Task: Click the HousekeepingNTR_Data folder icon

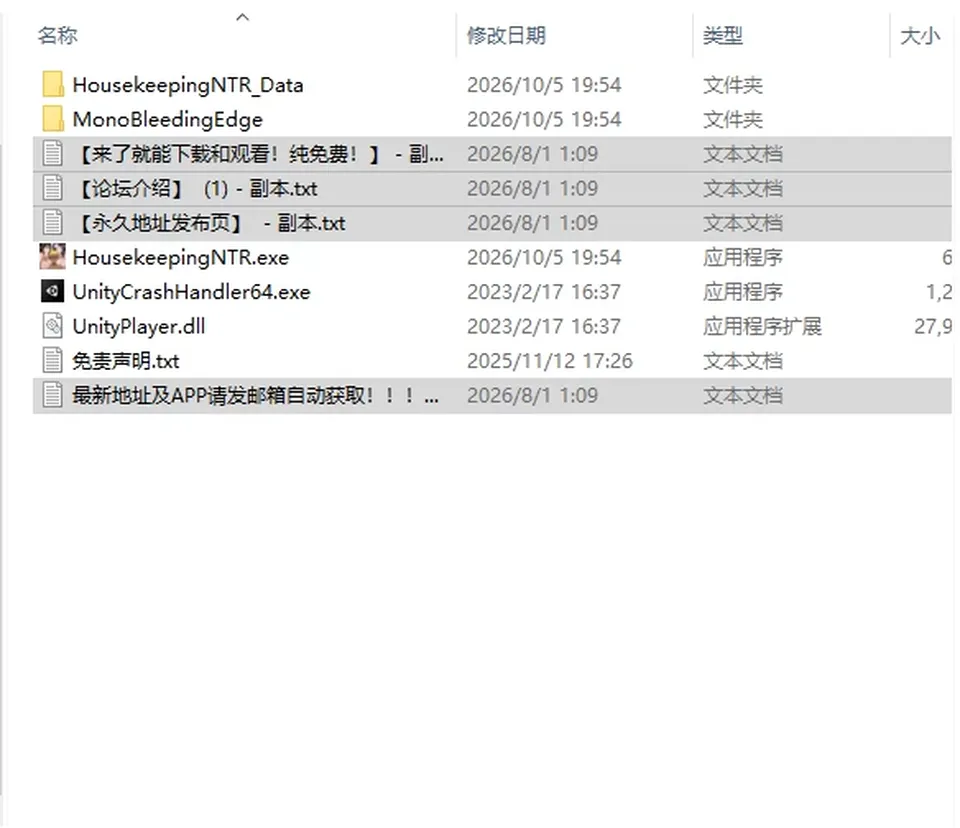Action: pos(53,85)
